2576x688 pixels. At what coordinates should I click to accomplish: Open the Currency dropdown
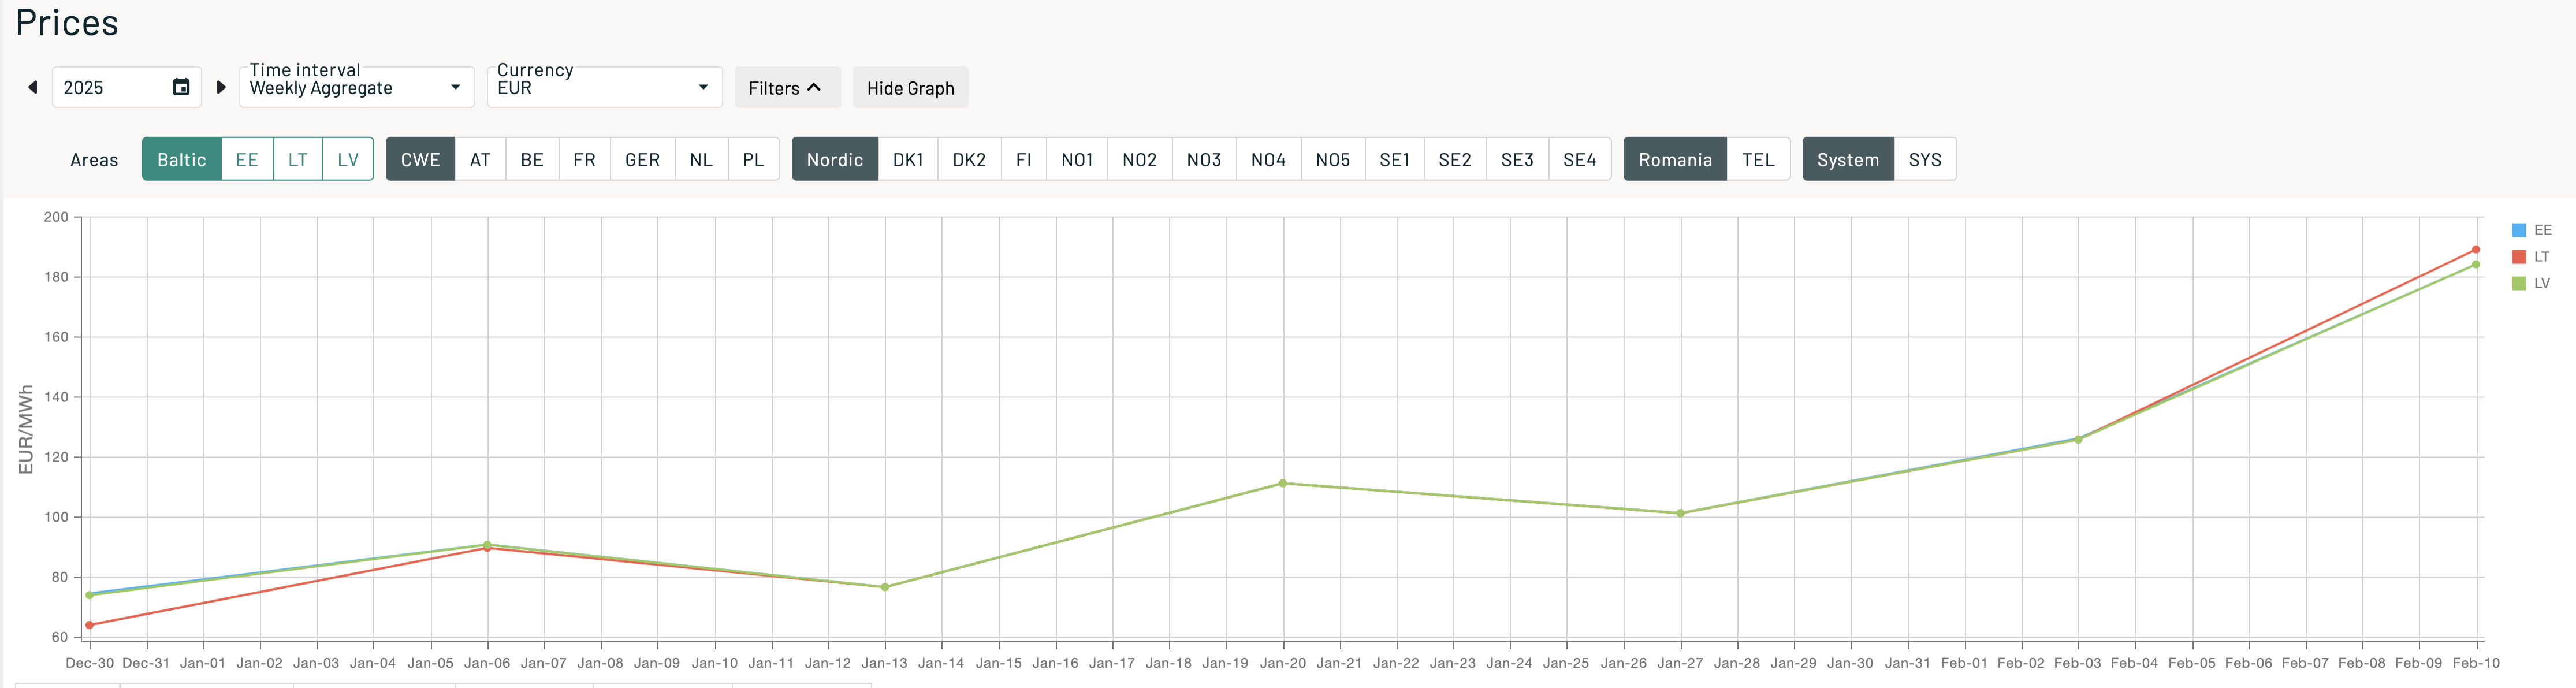pos(603,88)
